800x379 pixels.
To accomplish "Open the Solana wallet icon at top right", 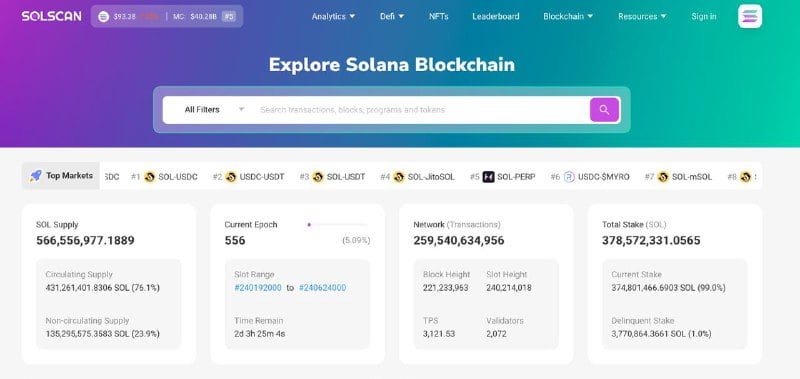I will [x=749, y=16].
